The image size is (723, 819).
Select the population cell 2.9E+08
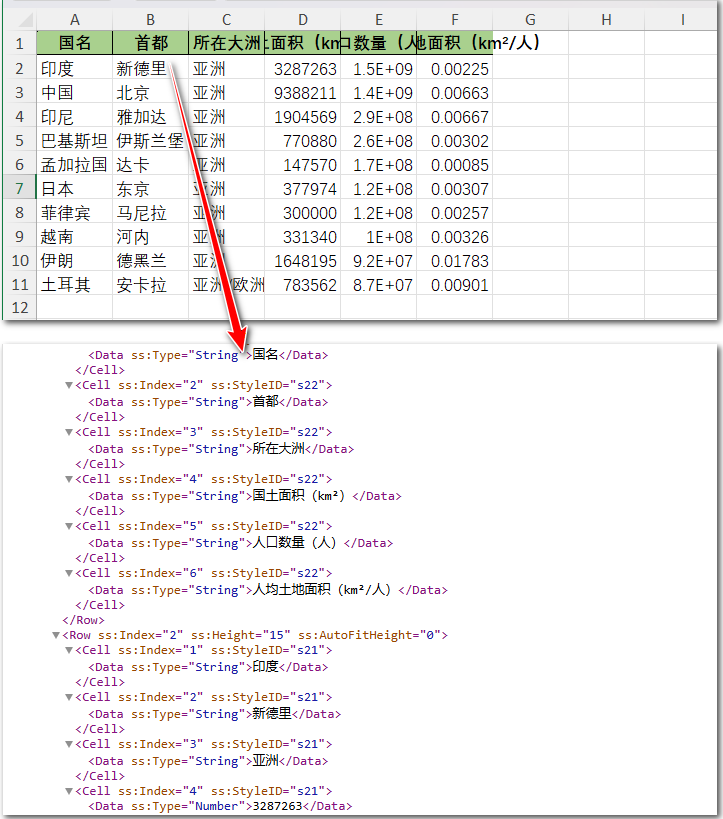[379, 117]
